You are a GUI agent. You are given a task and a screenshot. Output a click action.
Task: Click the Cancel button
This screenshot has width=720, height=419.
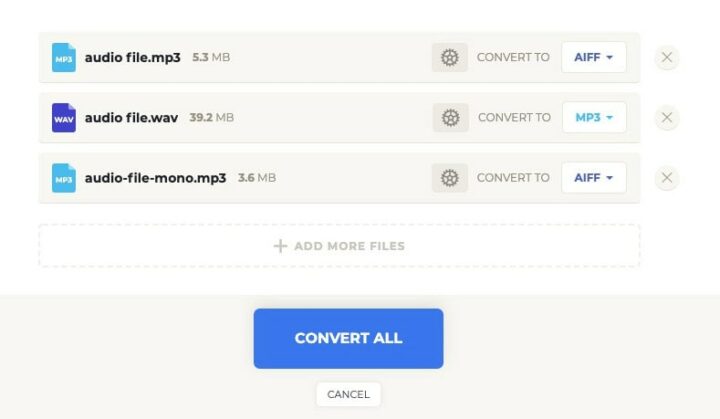point(348,394)
